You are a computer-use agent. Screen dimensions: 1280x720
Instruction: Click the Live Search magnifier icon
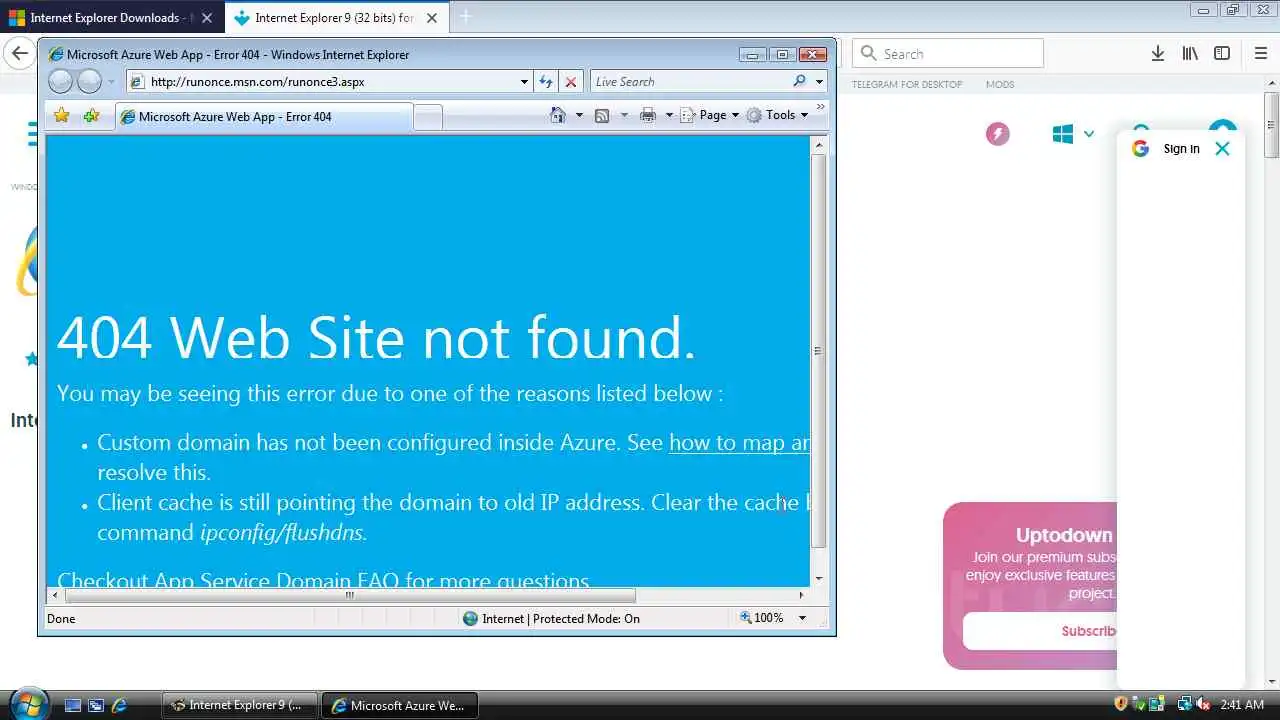(x=800, y=82)
